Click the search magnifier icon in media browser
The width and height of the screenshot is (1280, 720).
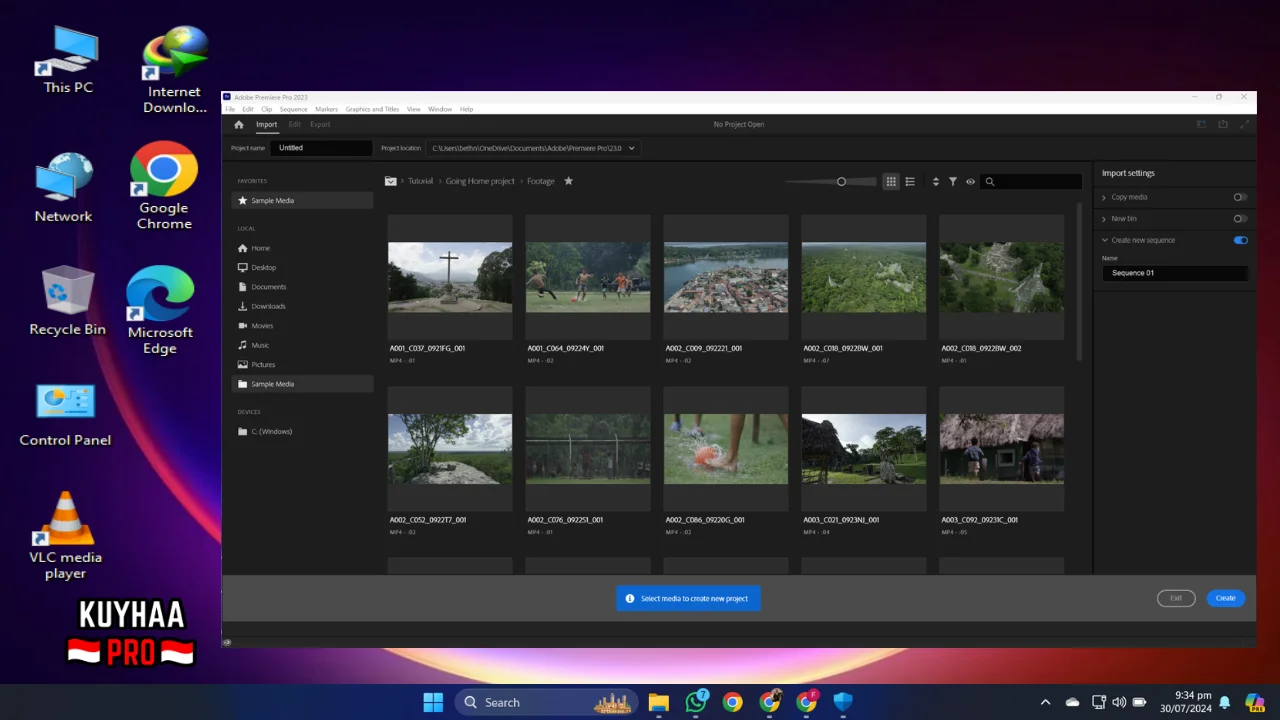coord(990,182)
